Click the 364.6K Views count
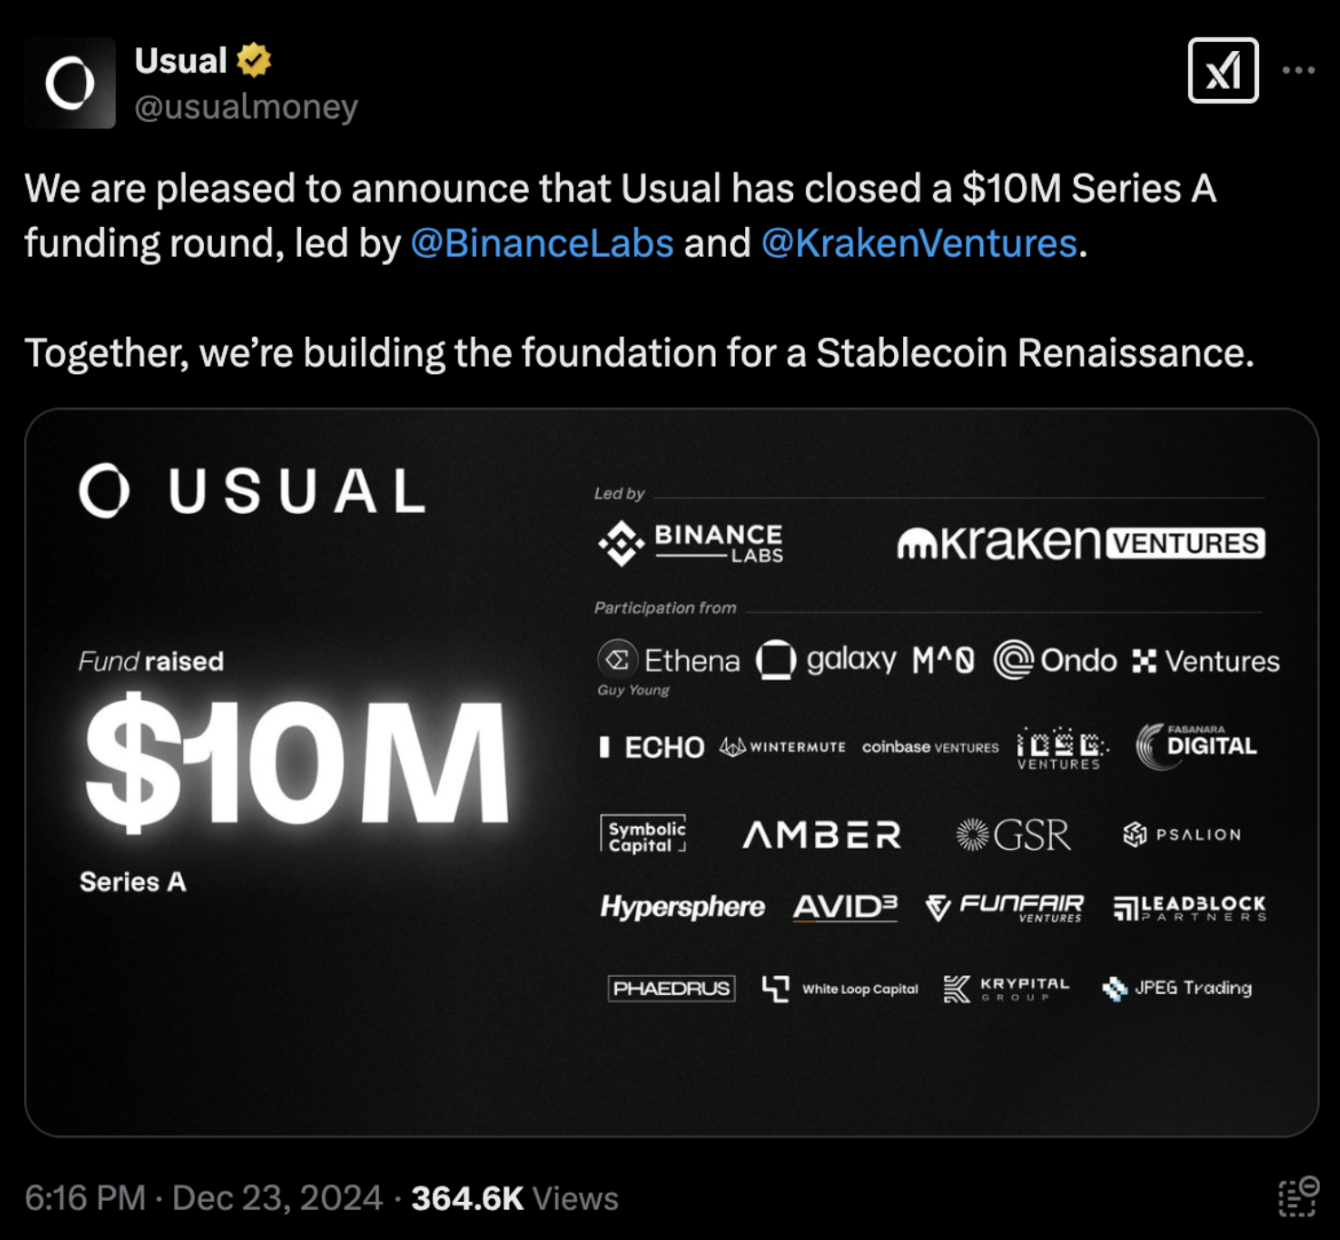The image size is (1340, 1240). coord(514,1197)
